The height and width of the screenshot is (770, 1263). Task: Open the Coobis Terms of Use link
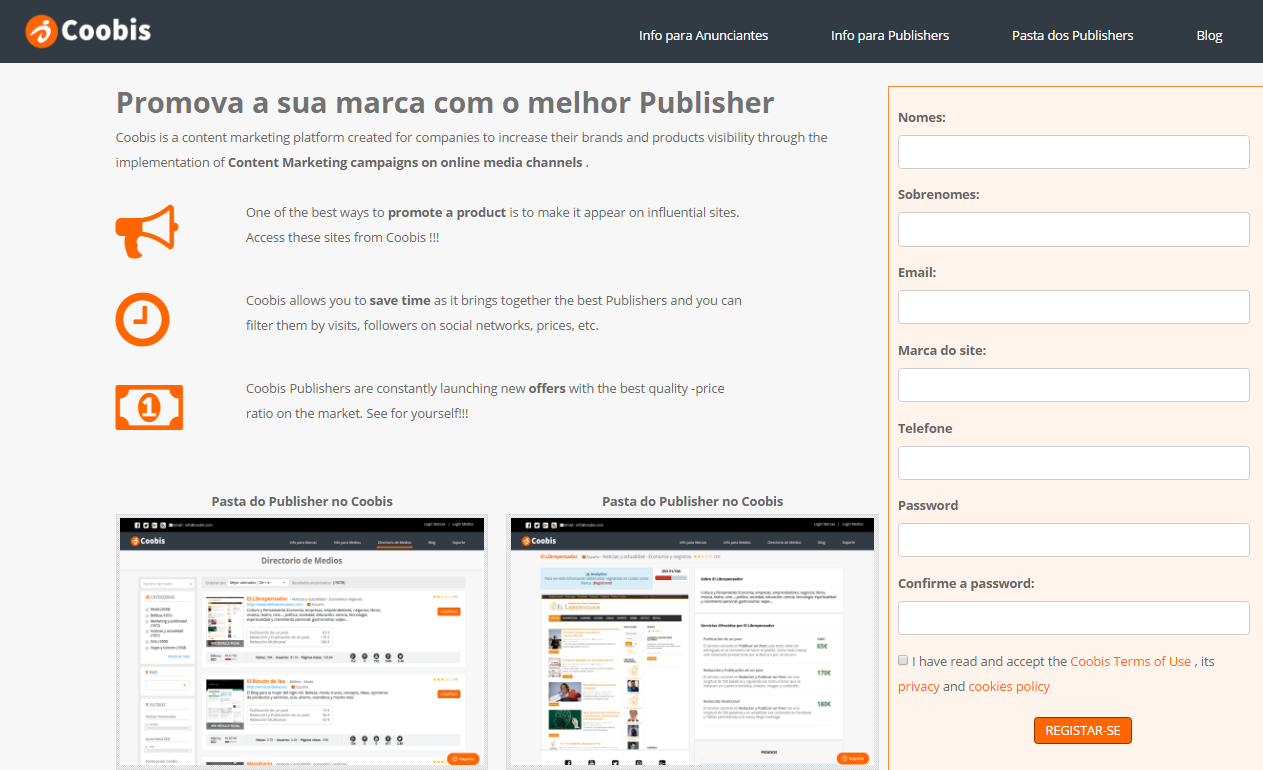click(x=1130, y=661)
